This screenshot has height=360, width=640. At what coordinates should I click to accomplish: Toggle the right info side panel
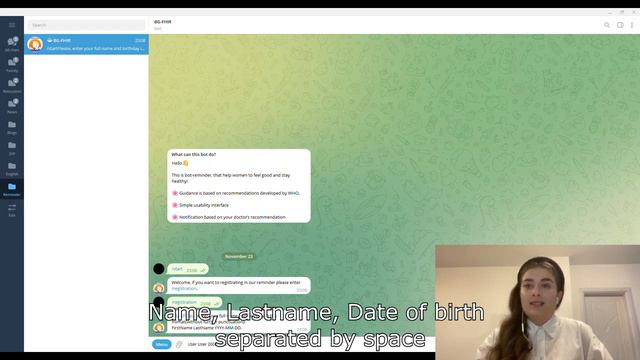click(620, 25)
